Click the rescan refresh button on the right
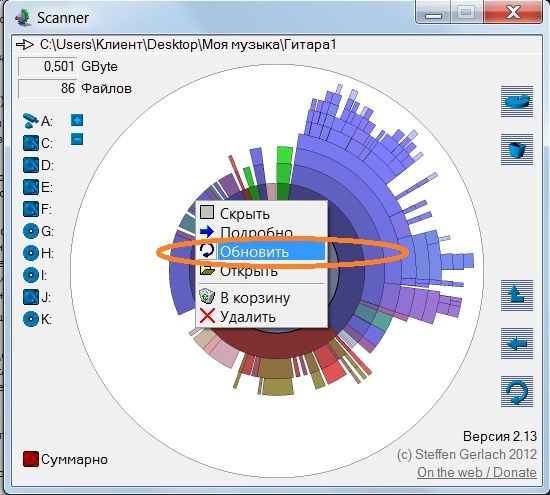Image resolution: width=550 pixels, height=495 pixels. 517,392
